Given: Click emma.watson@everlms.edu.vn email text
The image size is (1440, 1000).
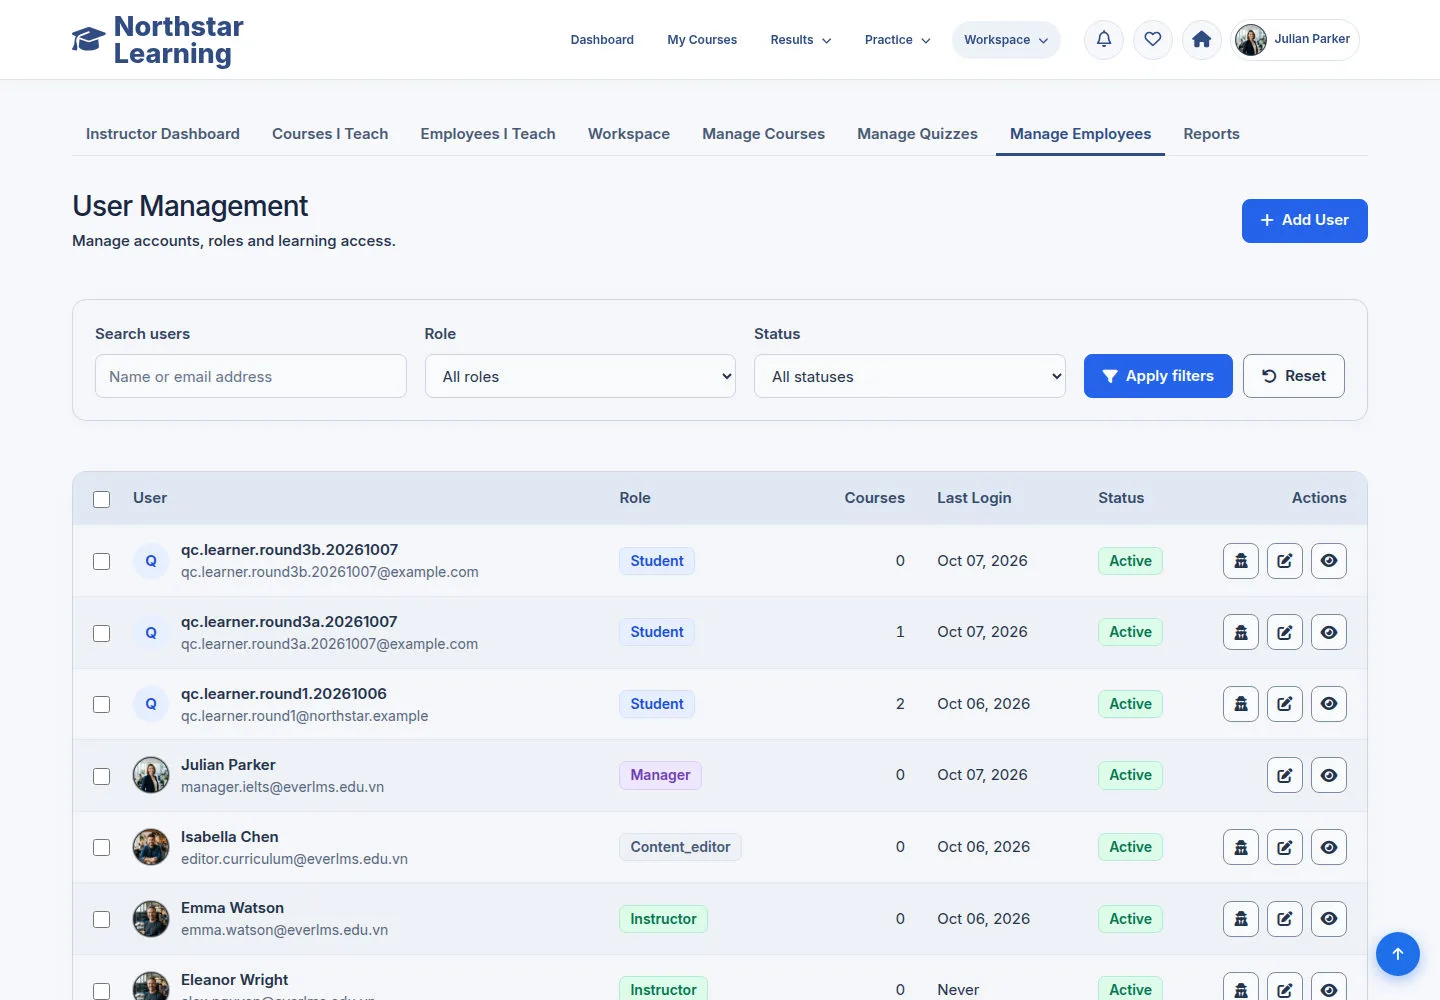Looking at the screenshot, I should click(x=284, y=930).
